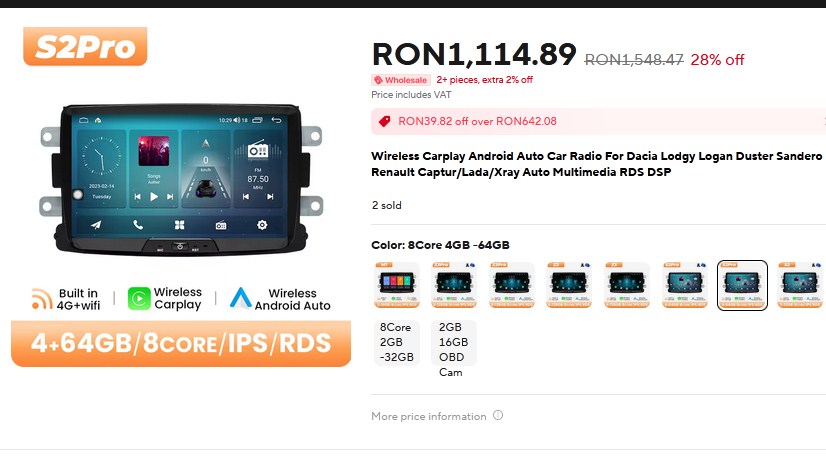Click the product title text
The image size is (826, 464).
point(596,164)
